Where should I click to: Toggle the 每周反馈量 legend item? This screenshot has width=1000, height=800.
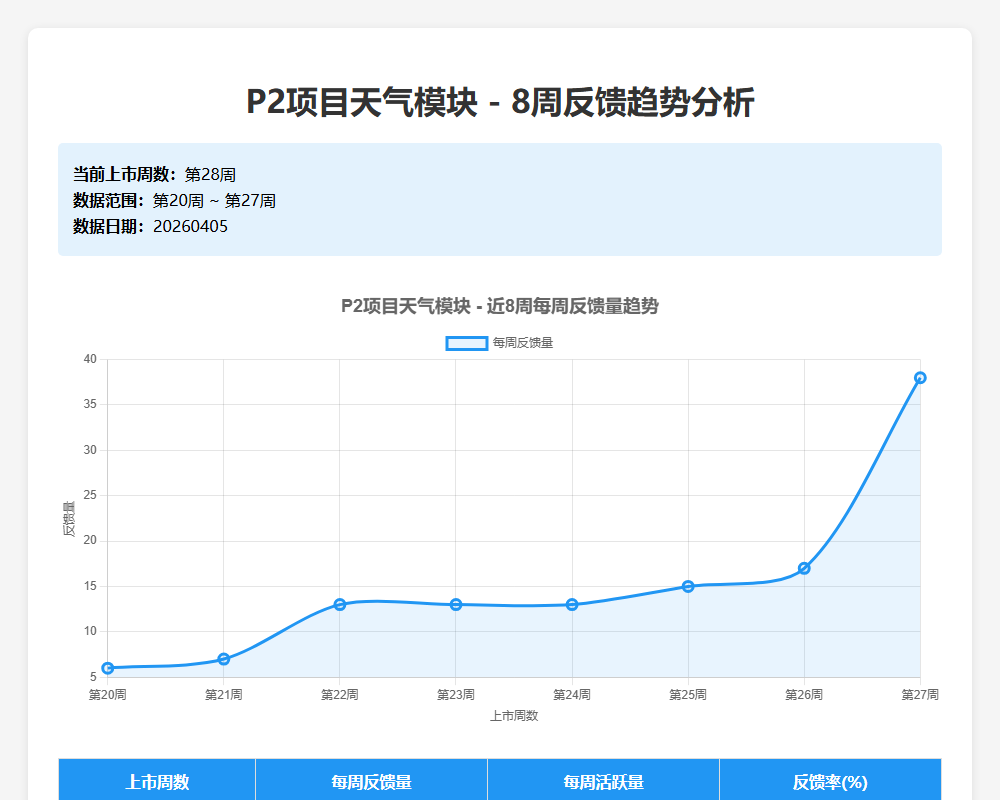coord(499,343)
